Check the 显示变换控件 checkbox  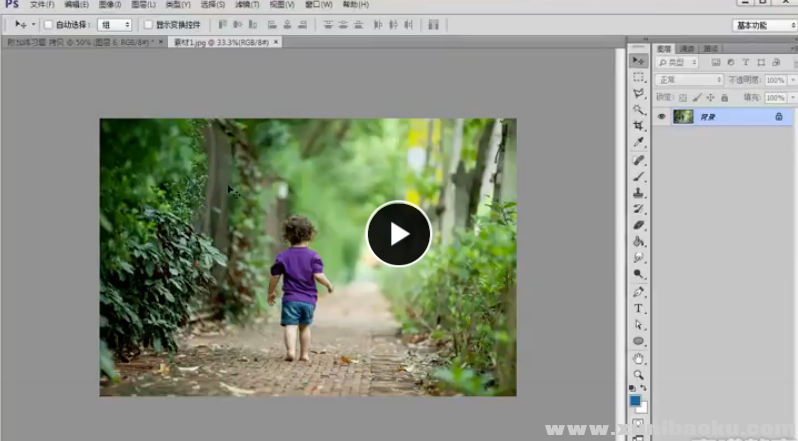pos(148,24)
